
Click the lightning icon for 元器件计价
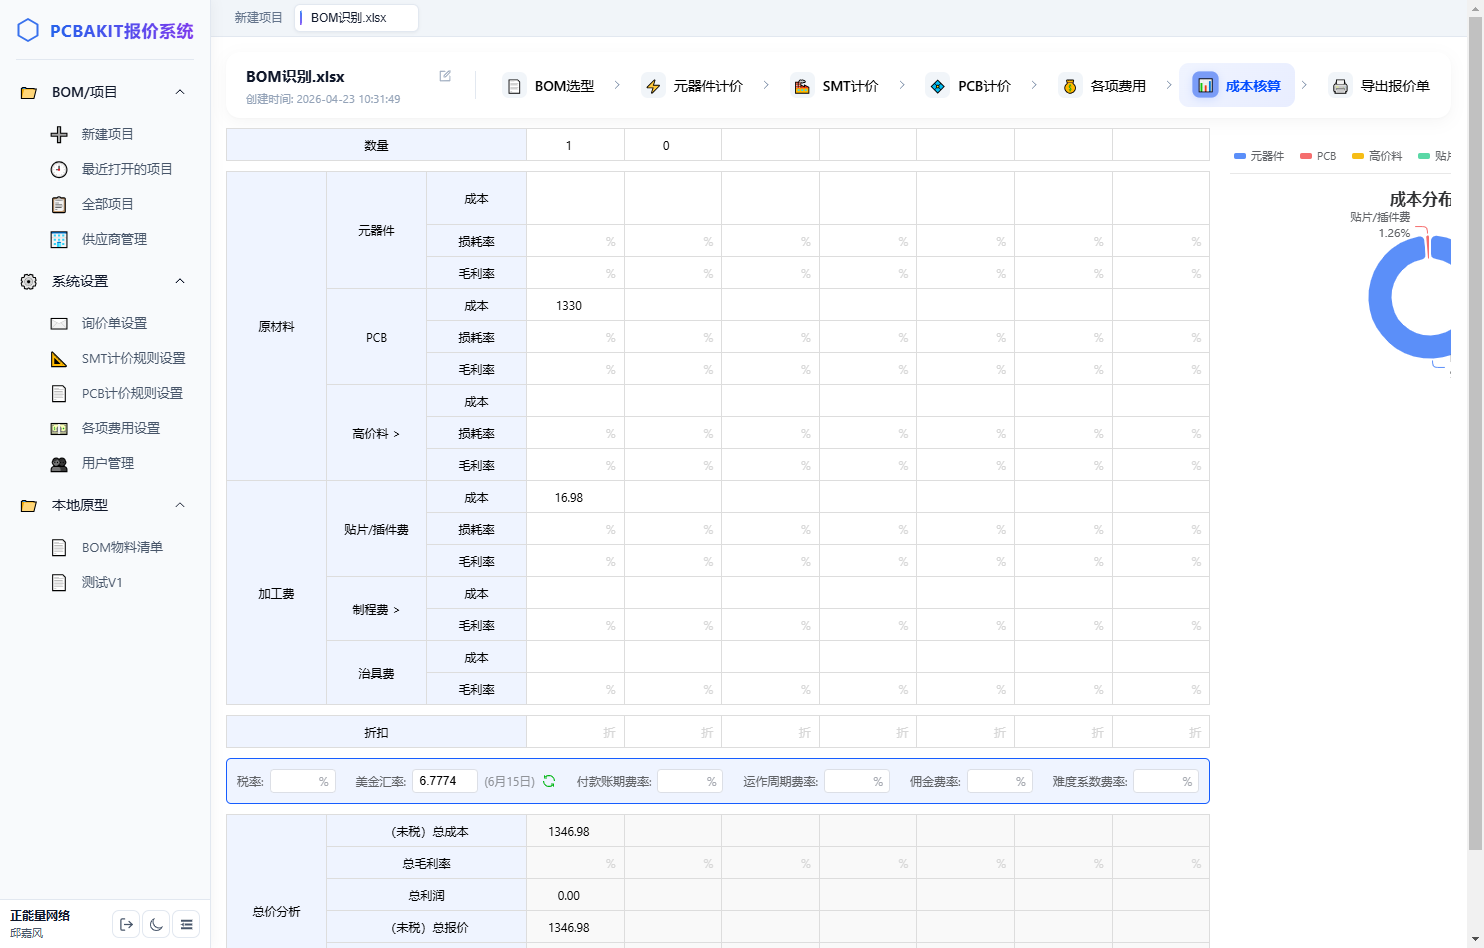point(653,86)
